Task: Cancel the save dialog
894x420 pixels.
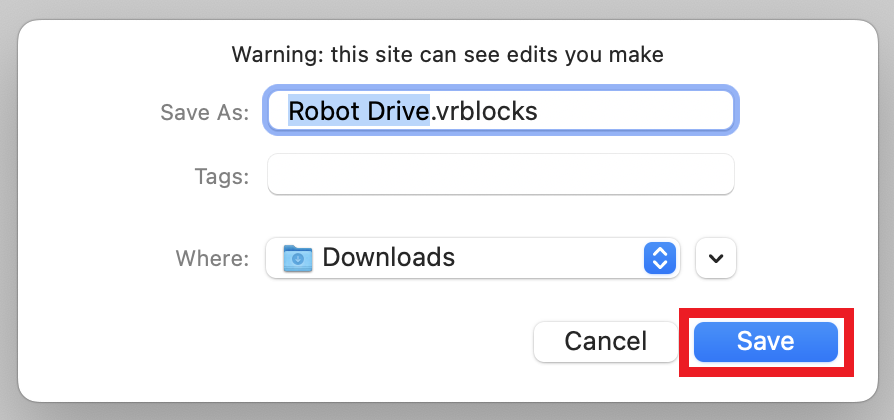Action: point(605,341)
